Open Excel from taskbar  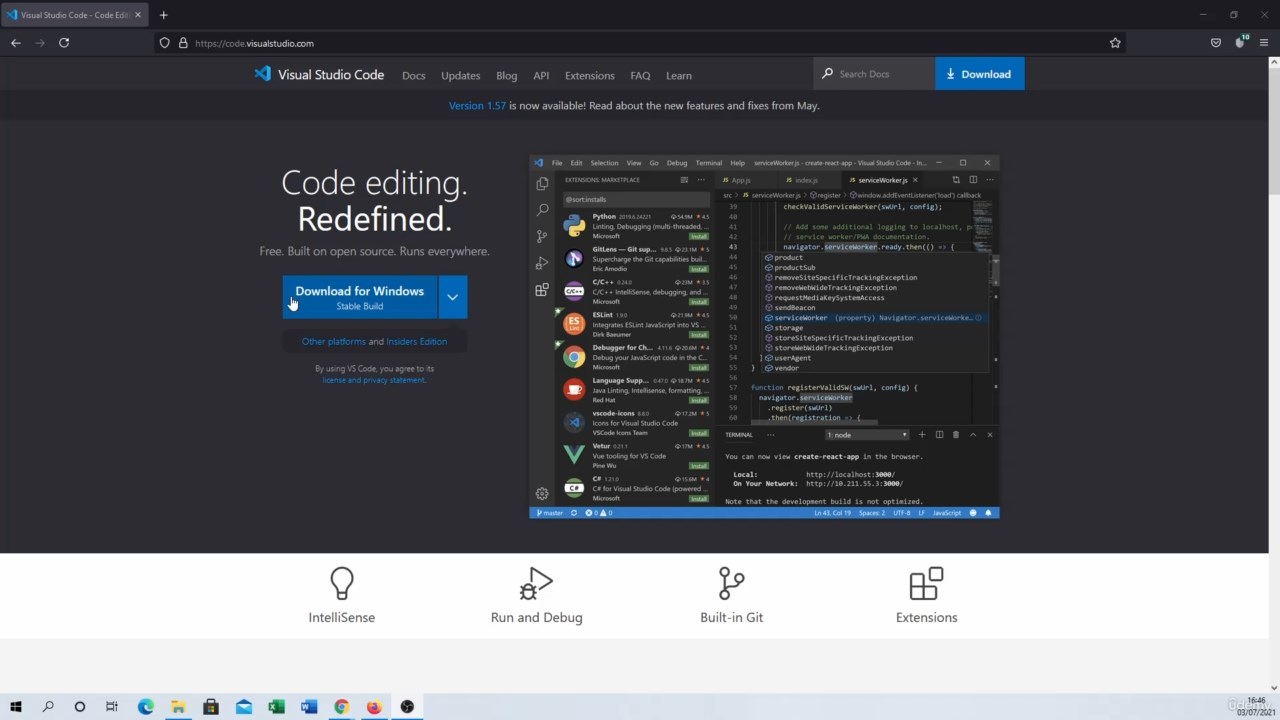276,707
